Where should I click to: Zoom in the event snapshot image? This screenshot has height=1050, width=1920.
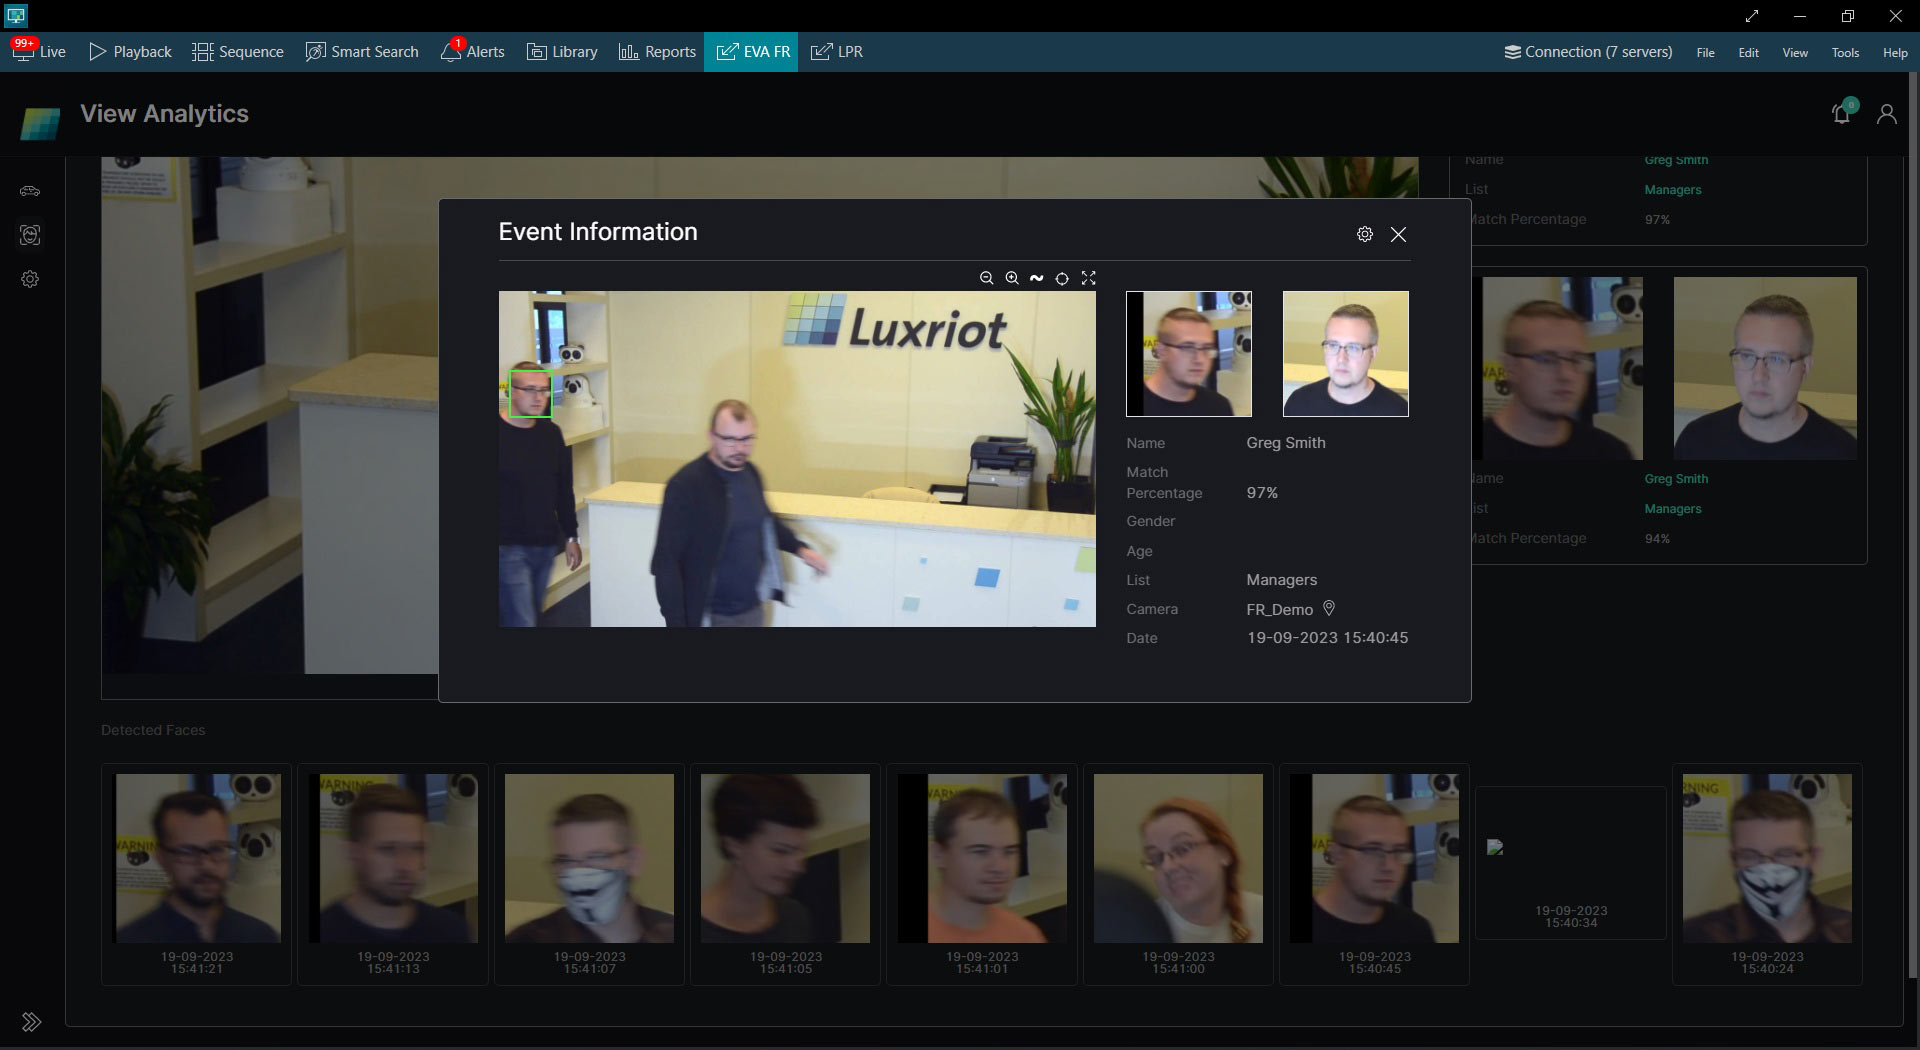tap(1012, 278)
